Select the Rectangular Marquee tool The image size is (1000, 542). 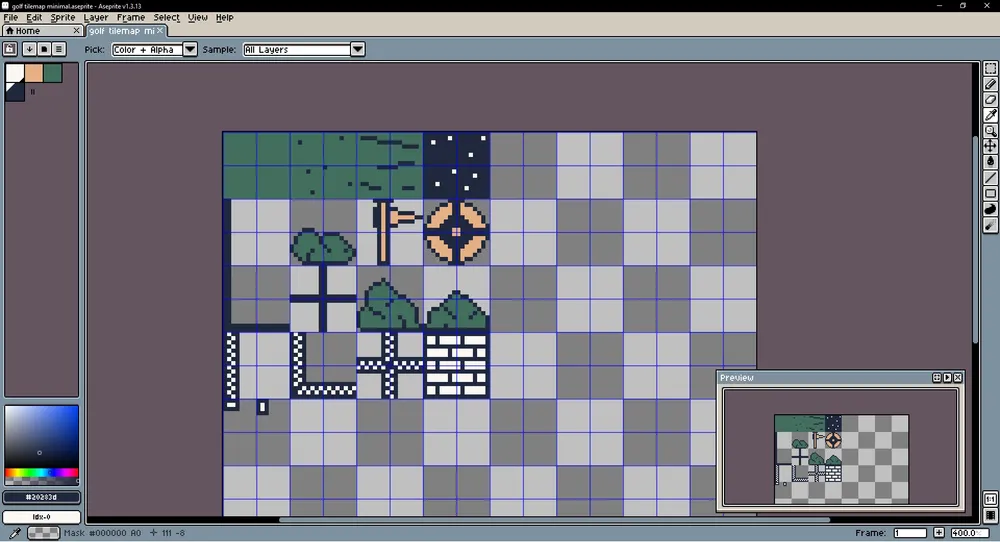pos(990,69)
